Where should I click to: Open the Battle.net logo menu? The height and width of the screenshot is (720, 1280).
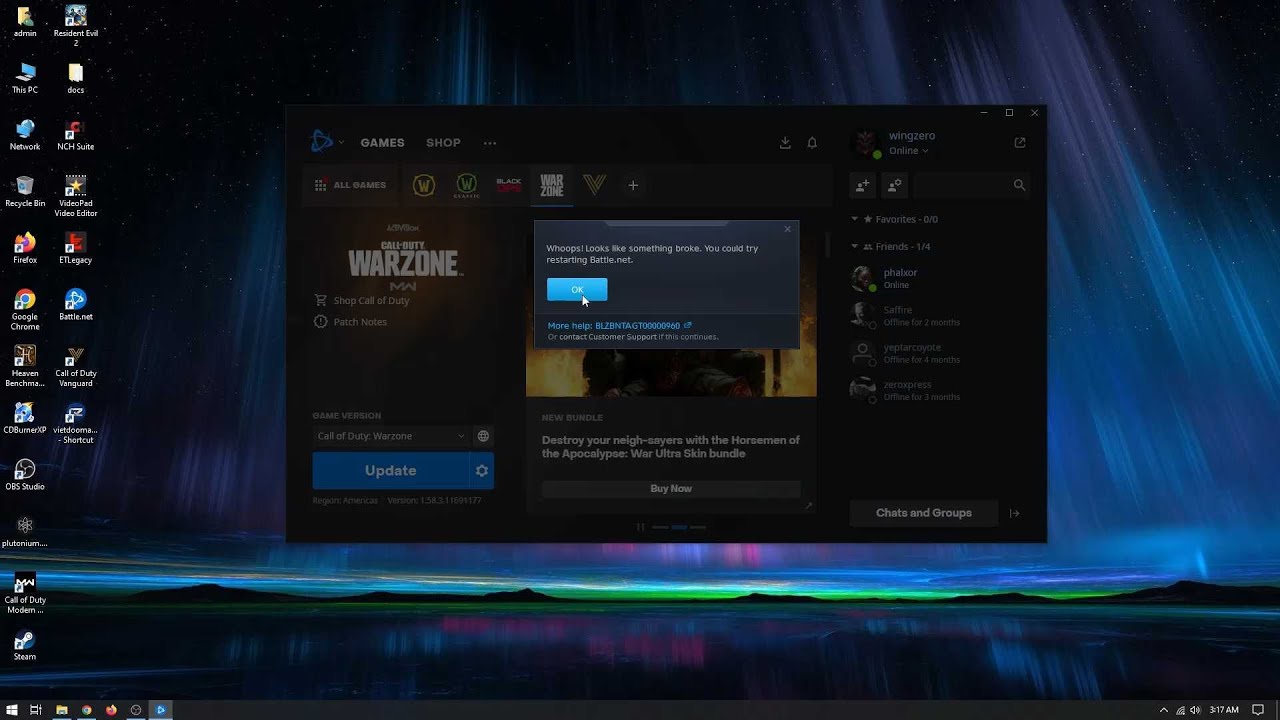pos(326,142)
